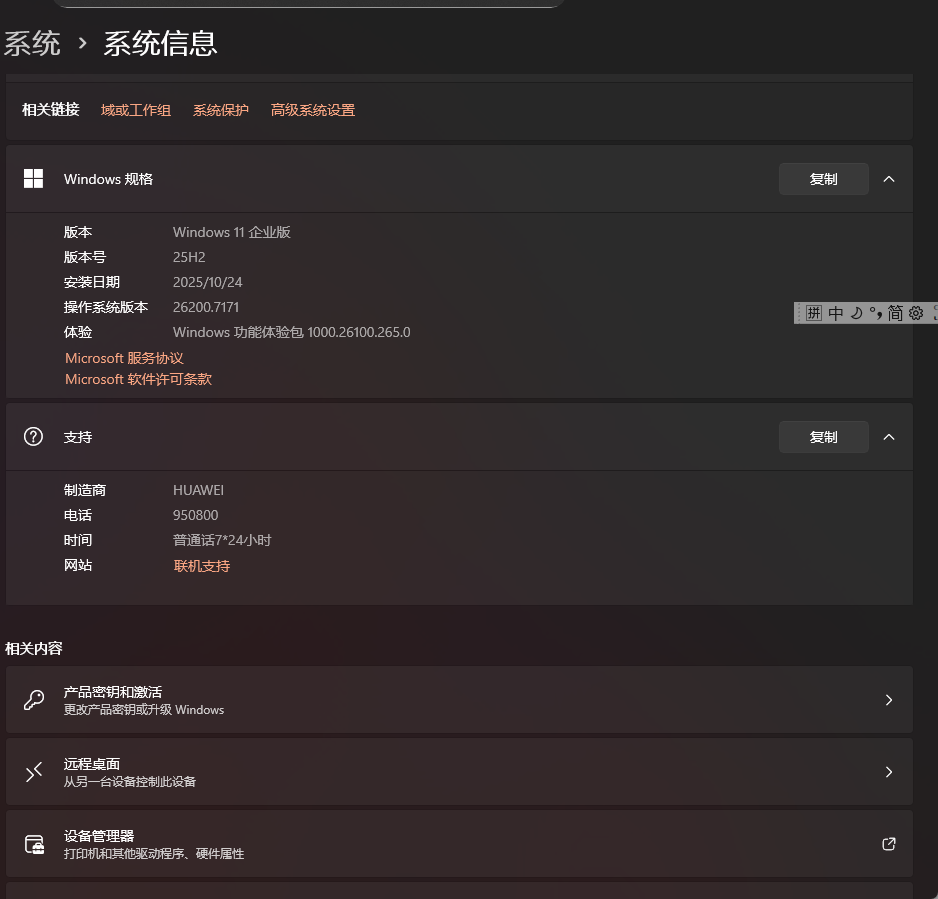Image resolution: width=938 pixels, height=899 pixels.
Task: Click the 支持 section heading
Action: tap(78, 437)
